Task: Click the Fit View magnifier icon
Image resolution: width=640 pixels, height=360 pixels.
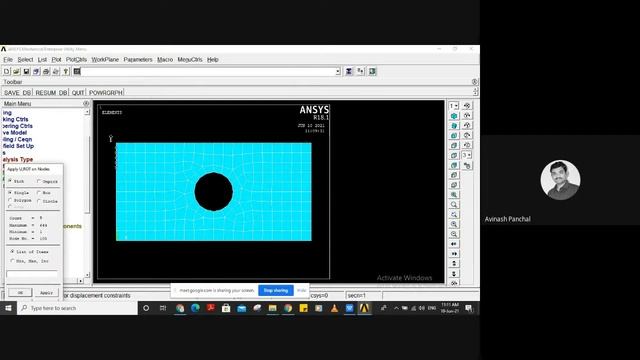Action: (x=454, y=195)
